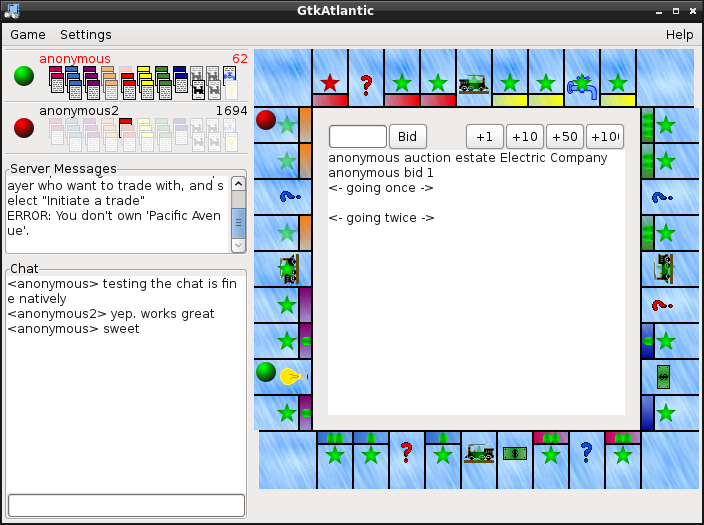This screenshot has height=525, width=704.
Task: Click the train icon on right board column
Action: [x=665, y=269]
